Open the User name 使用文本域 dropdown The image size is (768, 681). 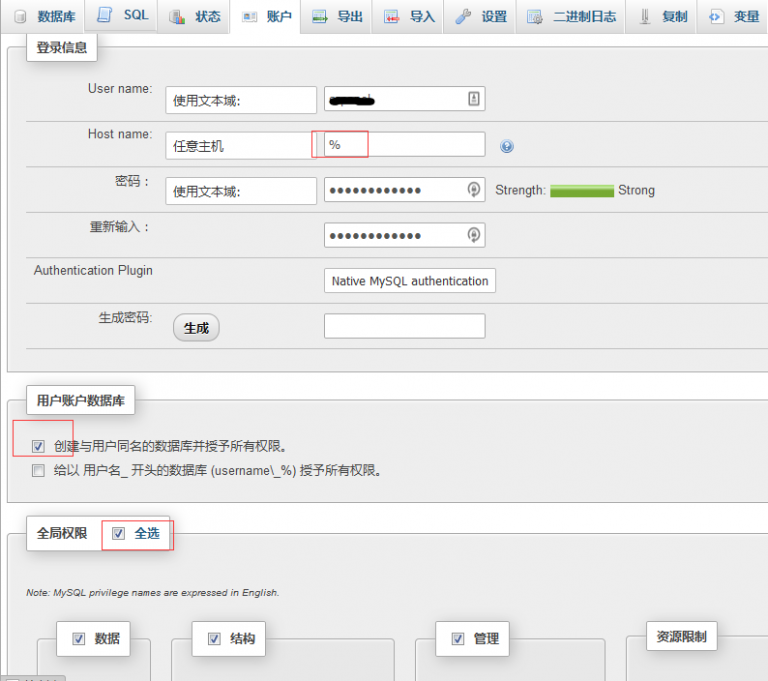click(240, 100)
